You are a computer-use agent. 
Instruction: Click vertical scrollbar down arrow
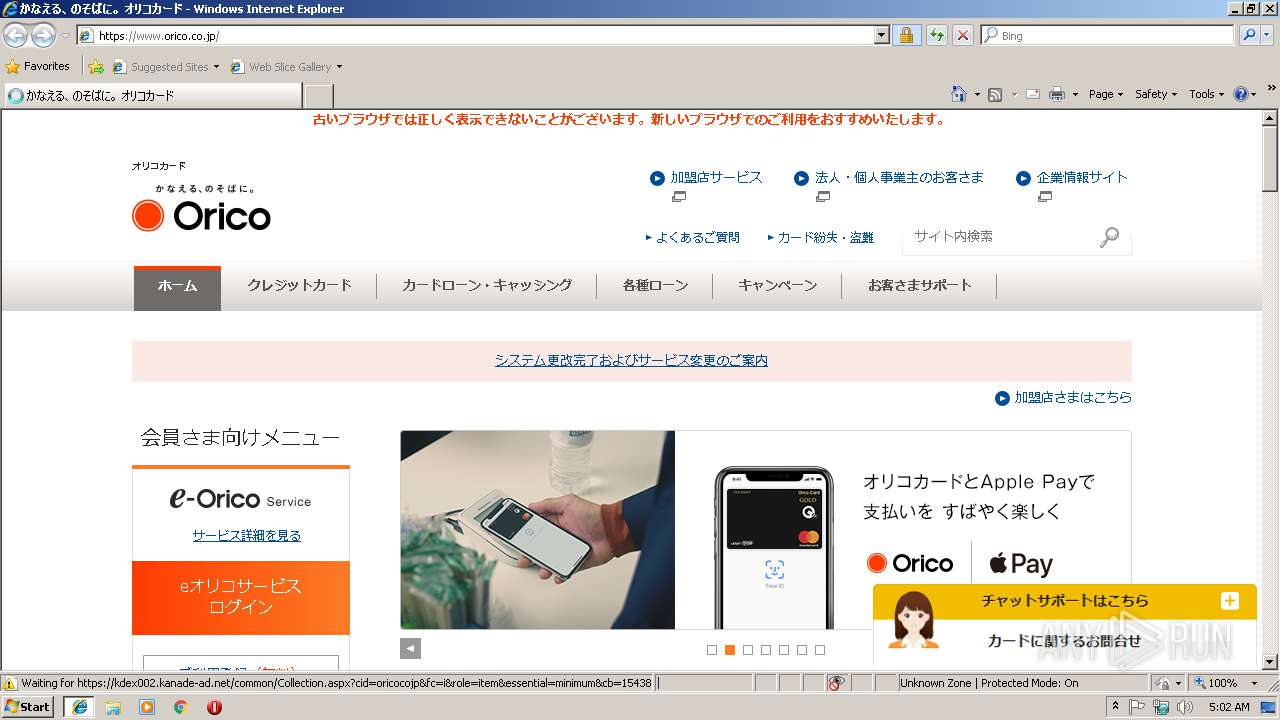tap(1271, 662)
